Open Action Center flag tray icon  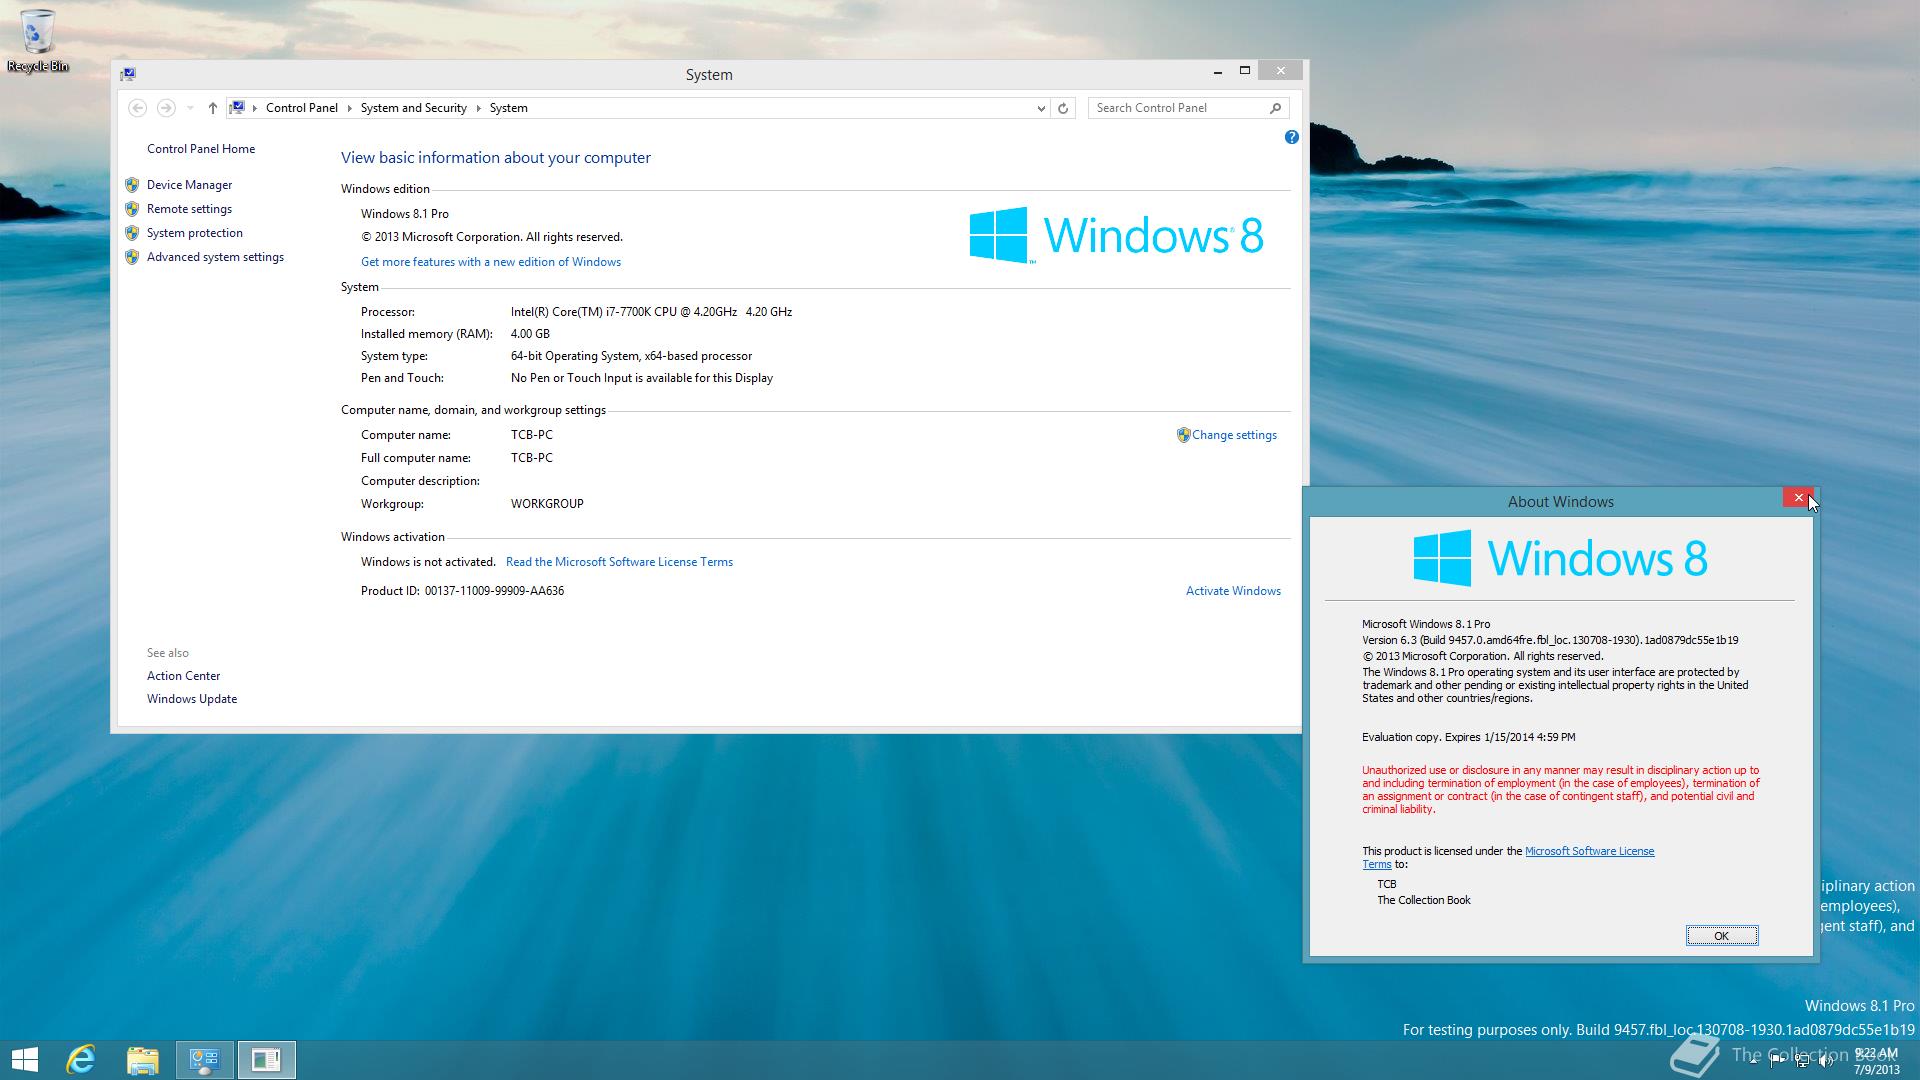(1778, 1061)
